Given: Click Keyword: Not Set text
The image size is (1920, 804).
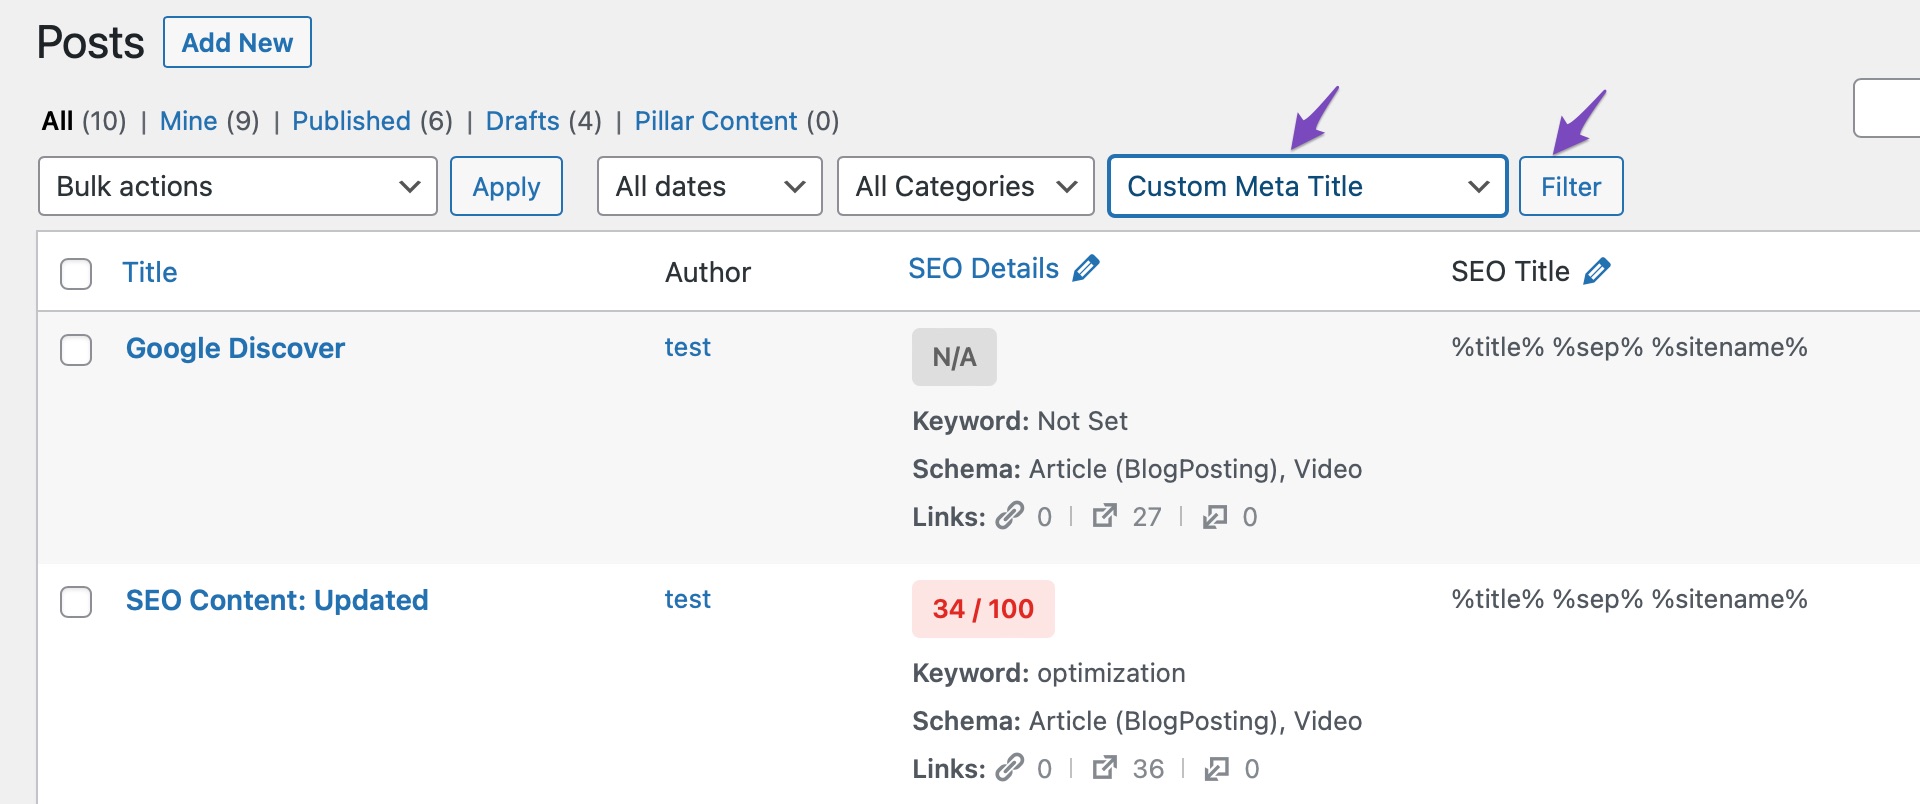Looking at the screenshot, I should [1020, 421].
